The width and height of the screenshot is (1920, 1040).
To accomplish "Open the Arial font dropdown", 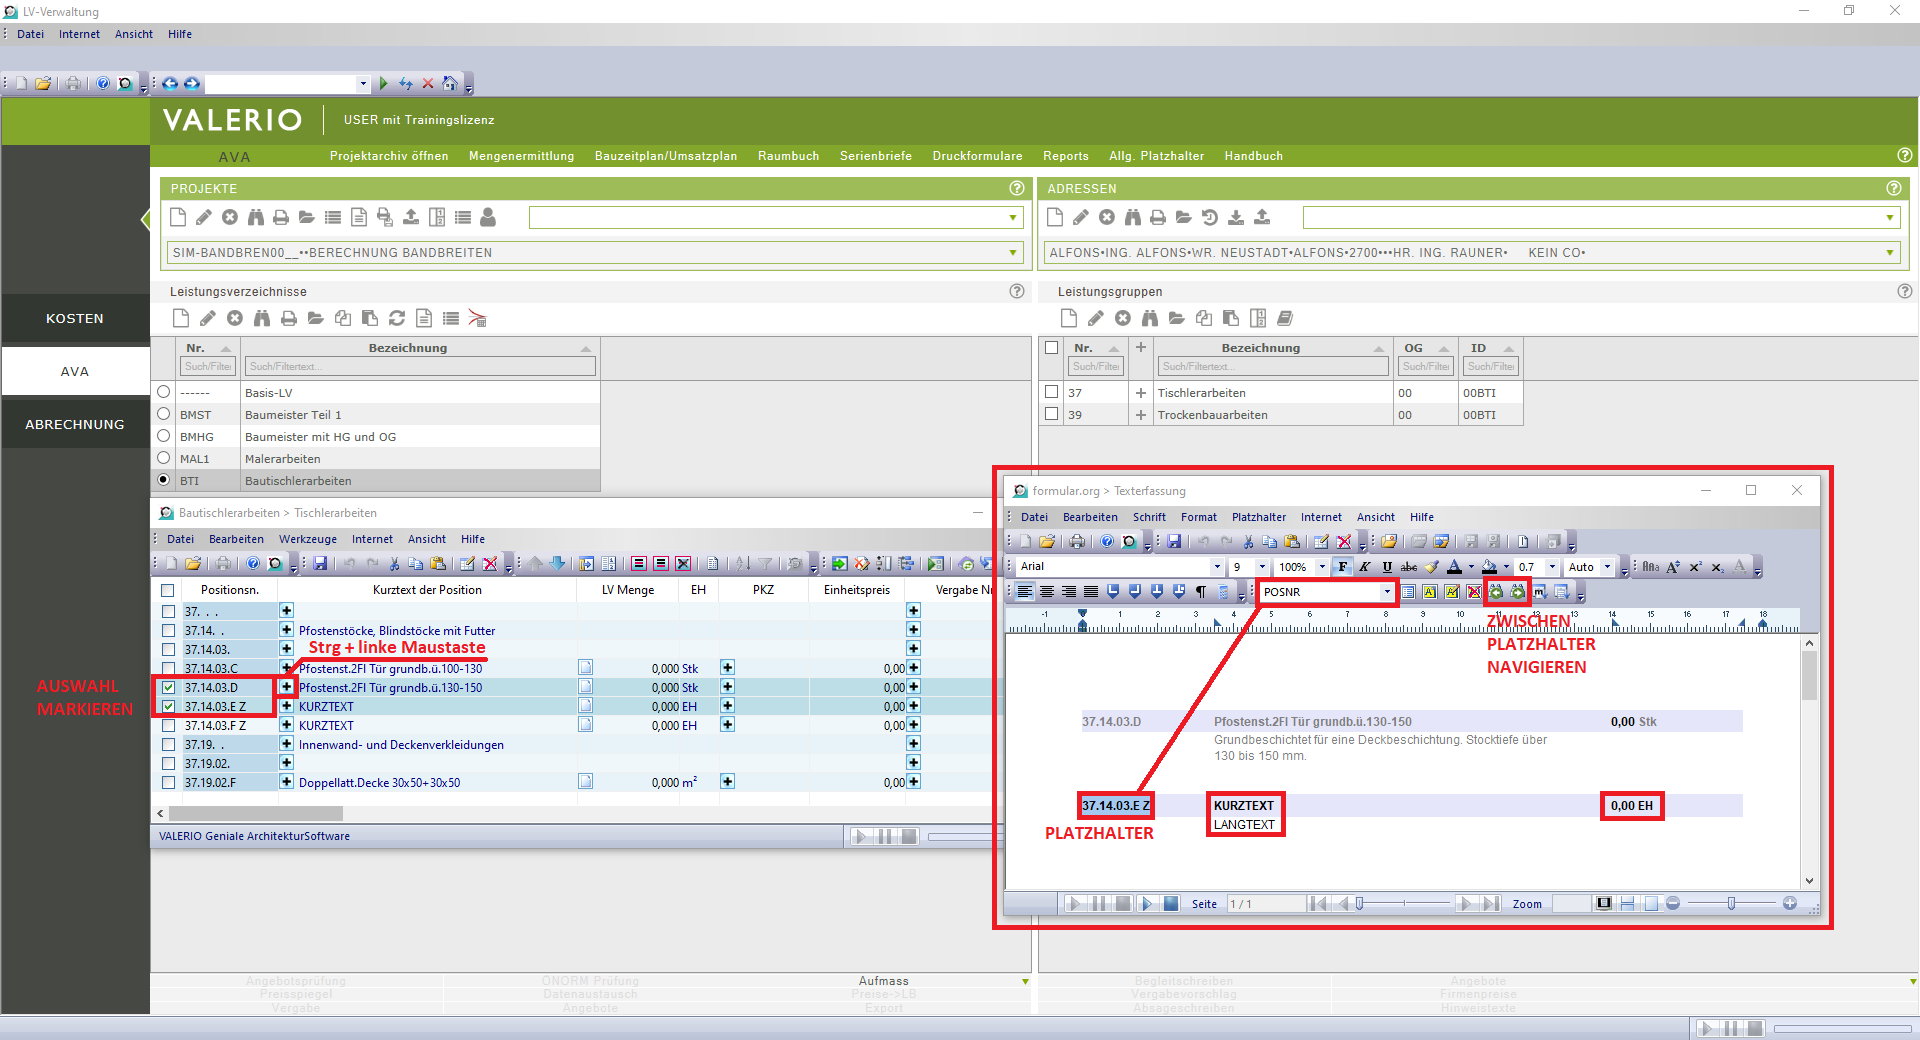I will click(x=1217, y=567).
